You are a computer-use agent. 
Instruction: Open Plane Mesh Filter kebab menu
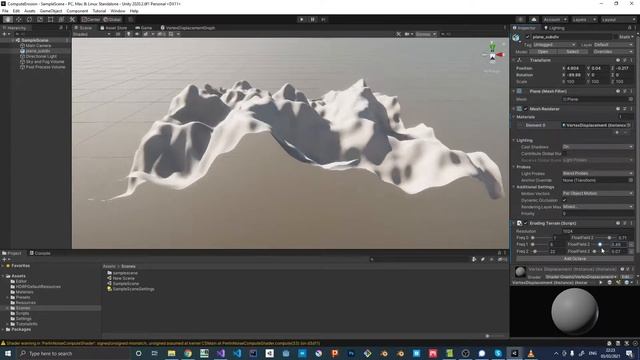631,91
